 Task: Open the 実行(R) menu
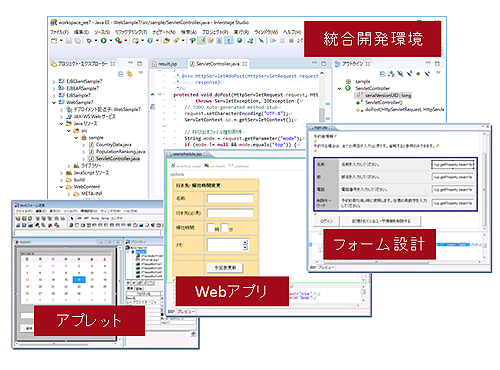241,32
